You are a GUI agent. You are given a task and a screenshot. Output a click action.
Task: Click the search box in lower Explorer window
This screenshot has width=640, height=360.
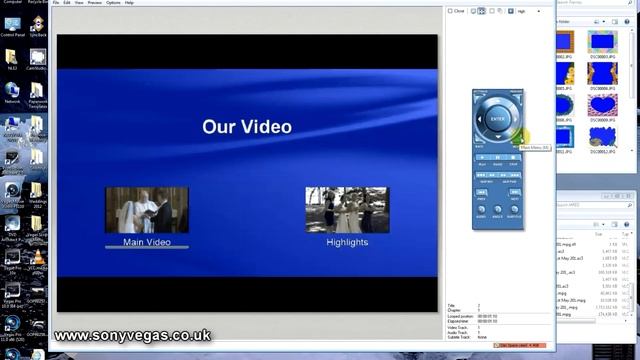point(595,205)
